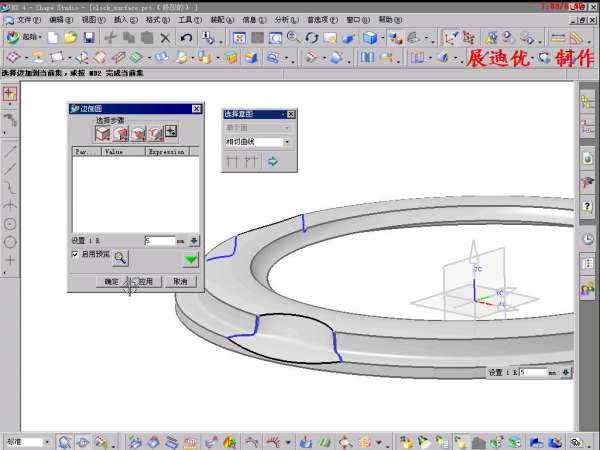Click the radius value field in edge blend dialog
The height and width of the screenshot is (450, 600).
coord(158,241)
